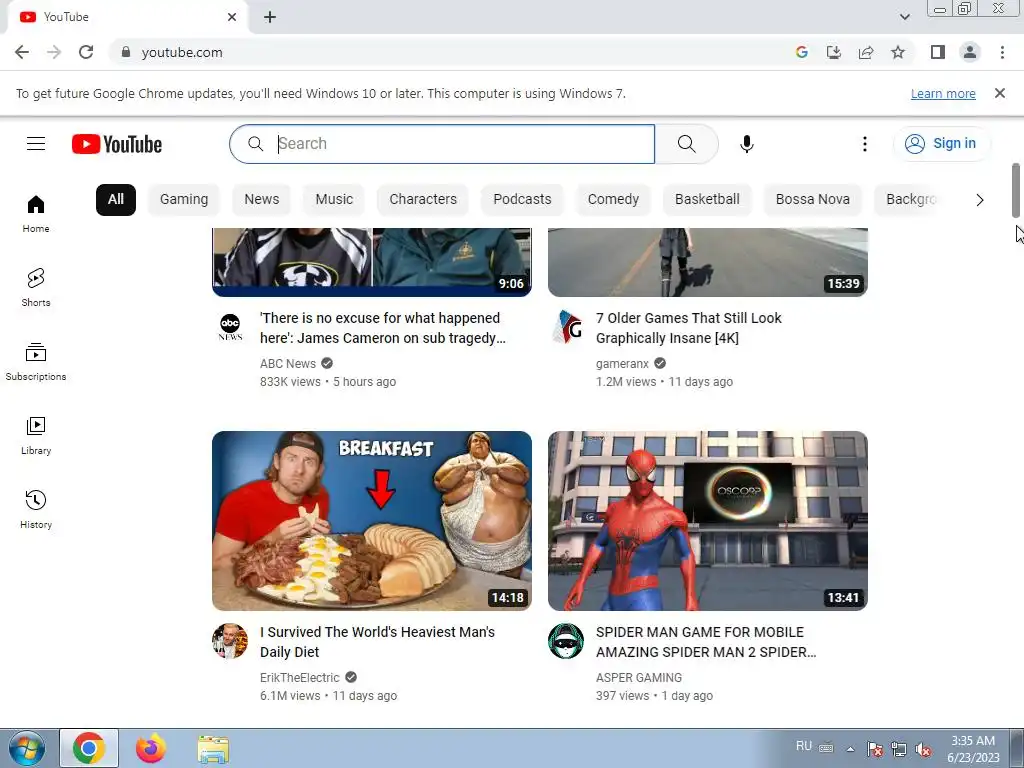Viewport: 1024px width, 768px height.
Task: Toggle the Chrome side panel
Action: [938, 52]
